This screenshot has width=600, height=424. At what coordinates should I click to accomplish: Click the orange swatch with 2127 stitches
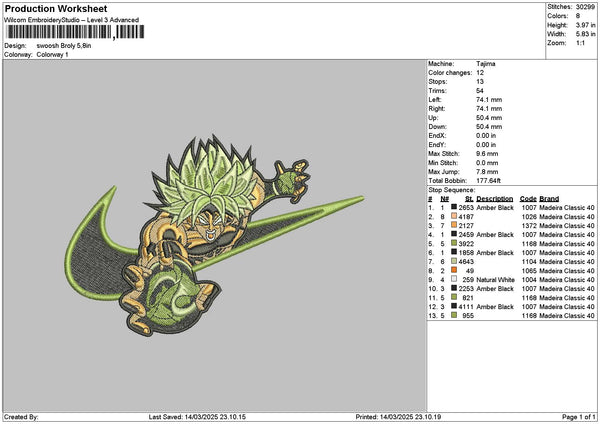point(455,225)
